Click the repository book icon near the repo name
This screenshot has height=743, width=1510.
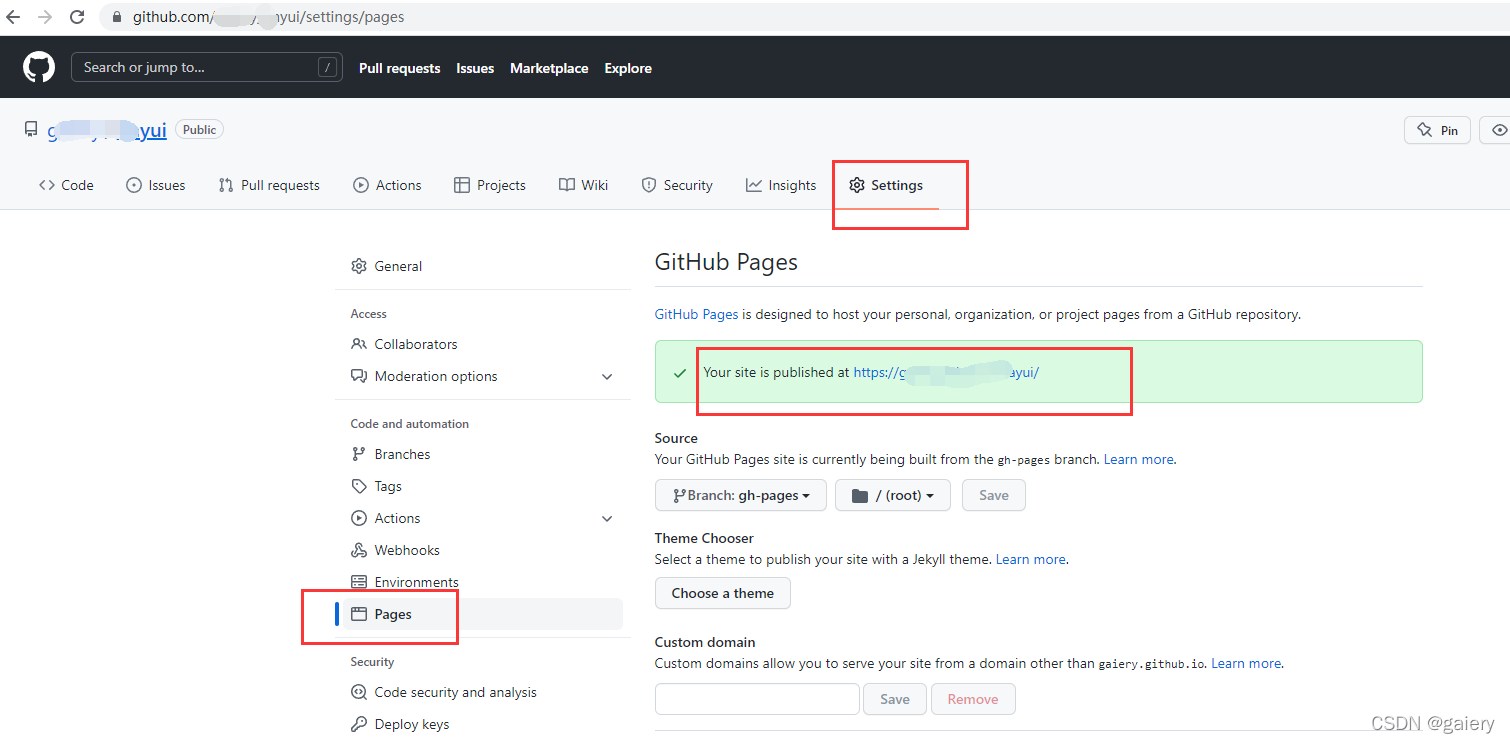tap(31, 129)
